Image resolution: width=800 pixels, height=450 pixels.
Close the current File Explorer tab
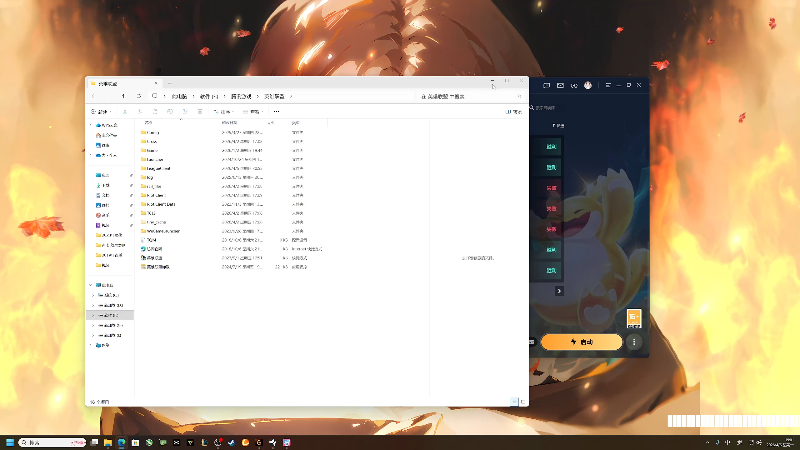click(156, 83)
